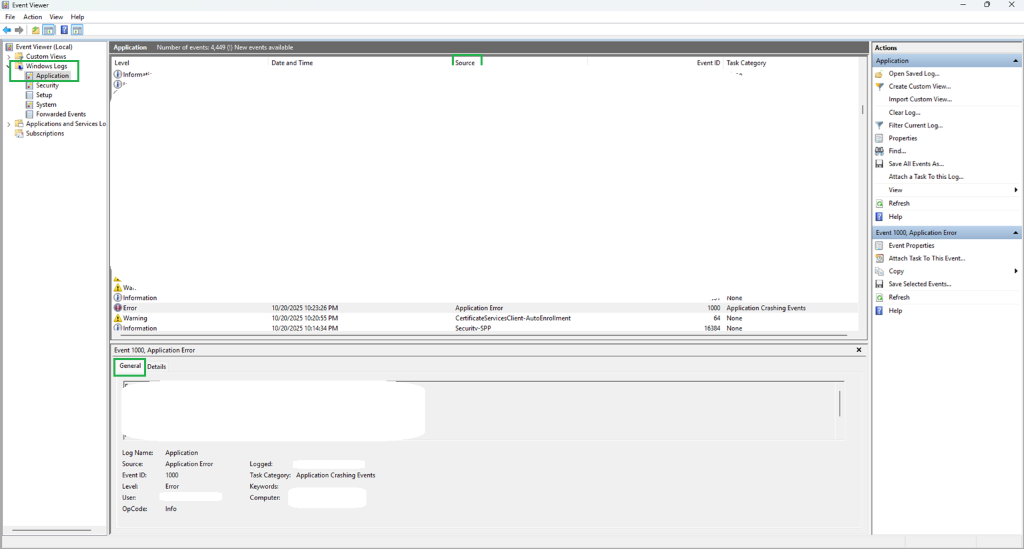This screenshot has width=1024, height=549.
Task: Close the Event 1000 preview pane
Action: (859, 350)
